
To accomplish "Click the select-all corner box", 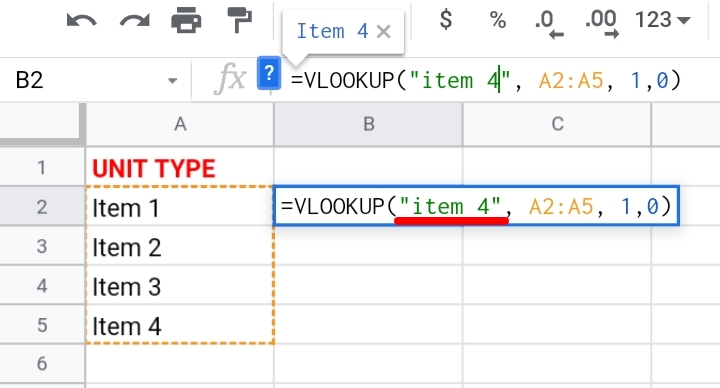I will tap(42, 124).
